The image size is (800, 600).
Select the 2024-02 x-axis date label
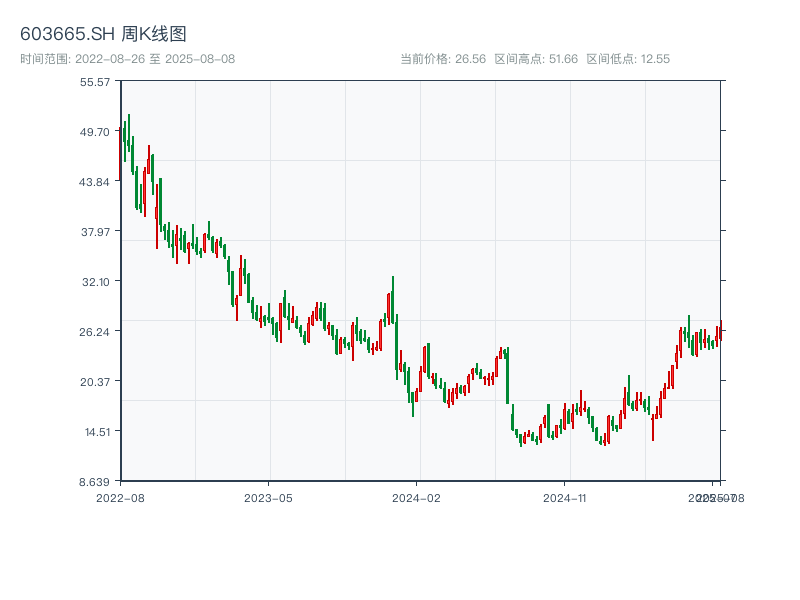pos(417,497)
